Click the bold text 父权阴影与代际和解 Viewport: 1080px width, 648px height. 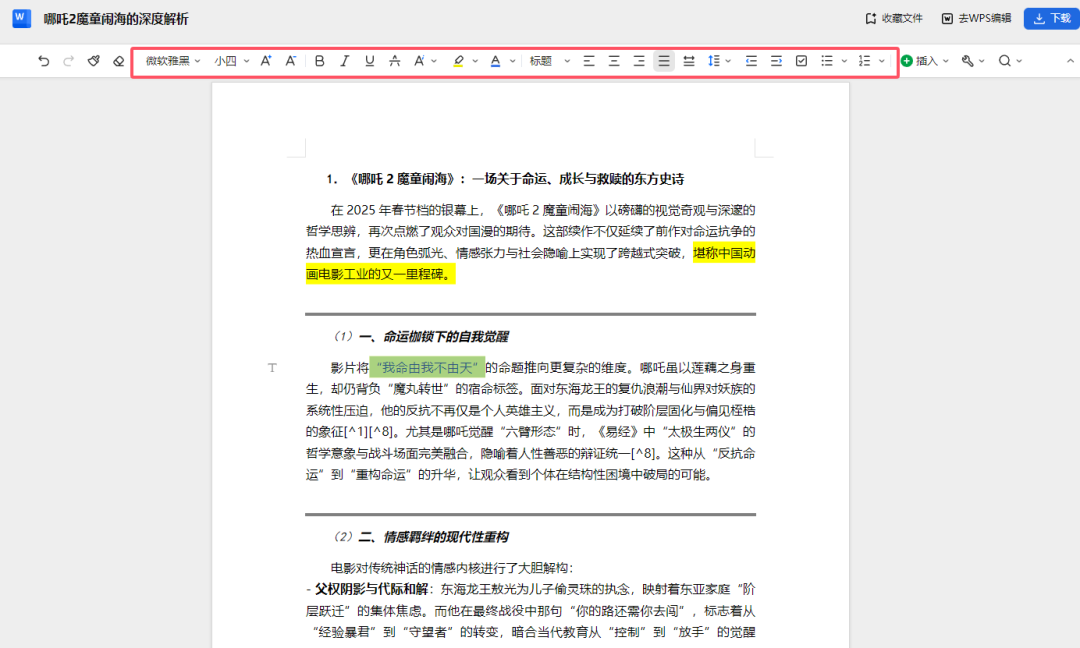pos(371,589)
